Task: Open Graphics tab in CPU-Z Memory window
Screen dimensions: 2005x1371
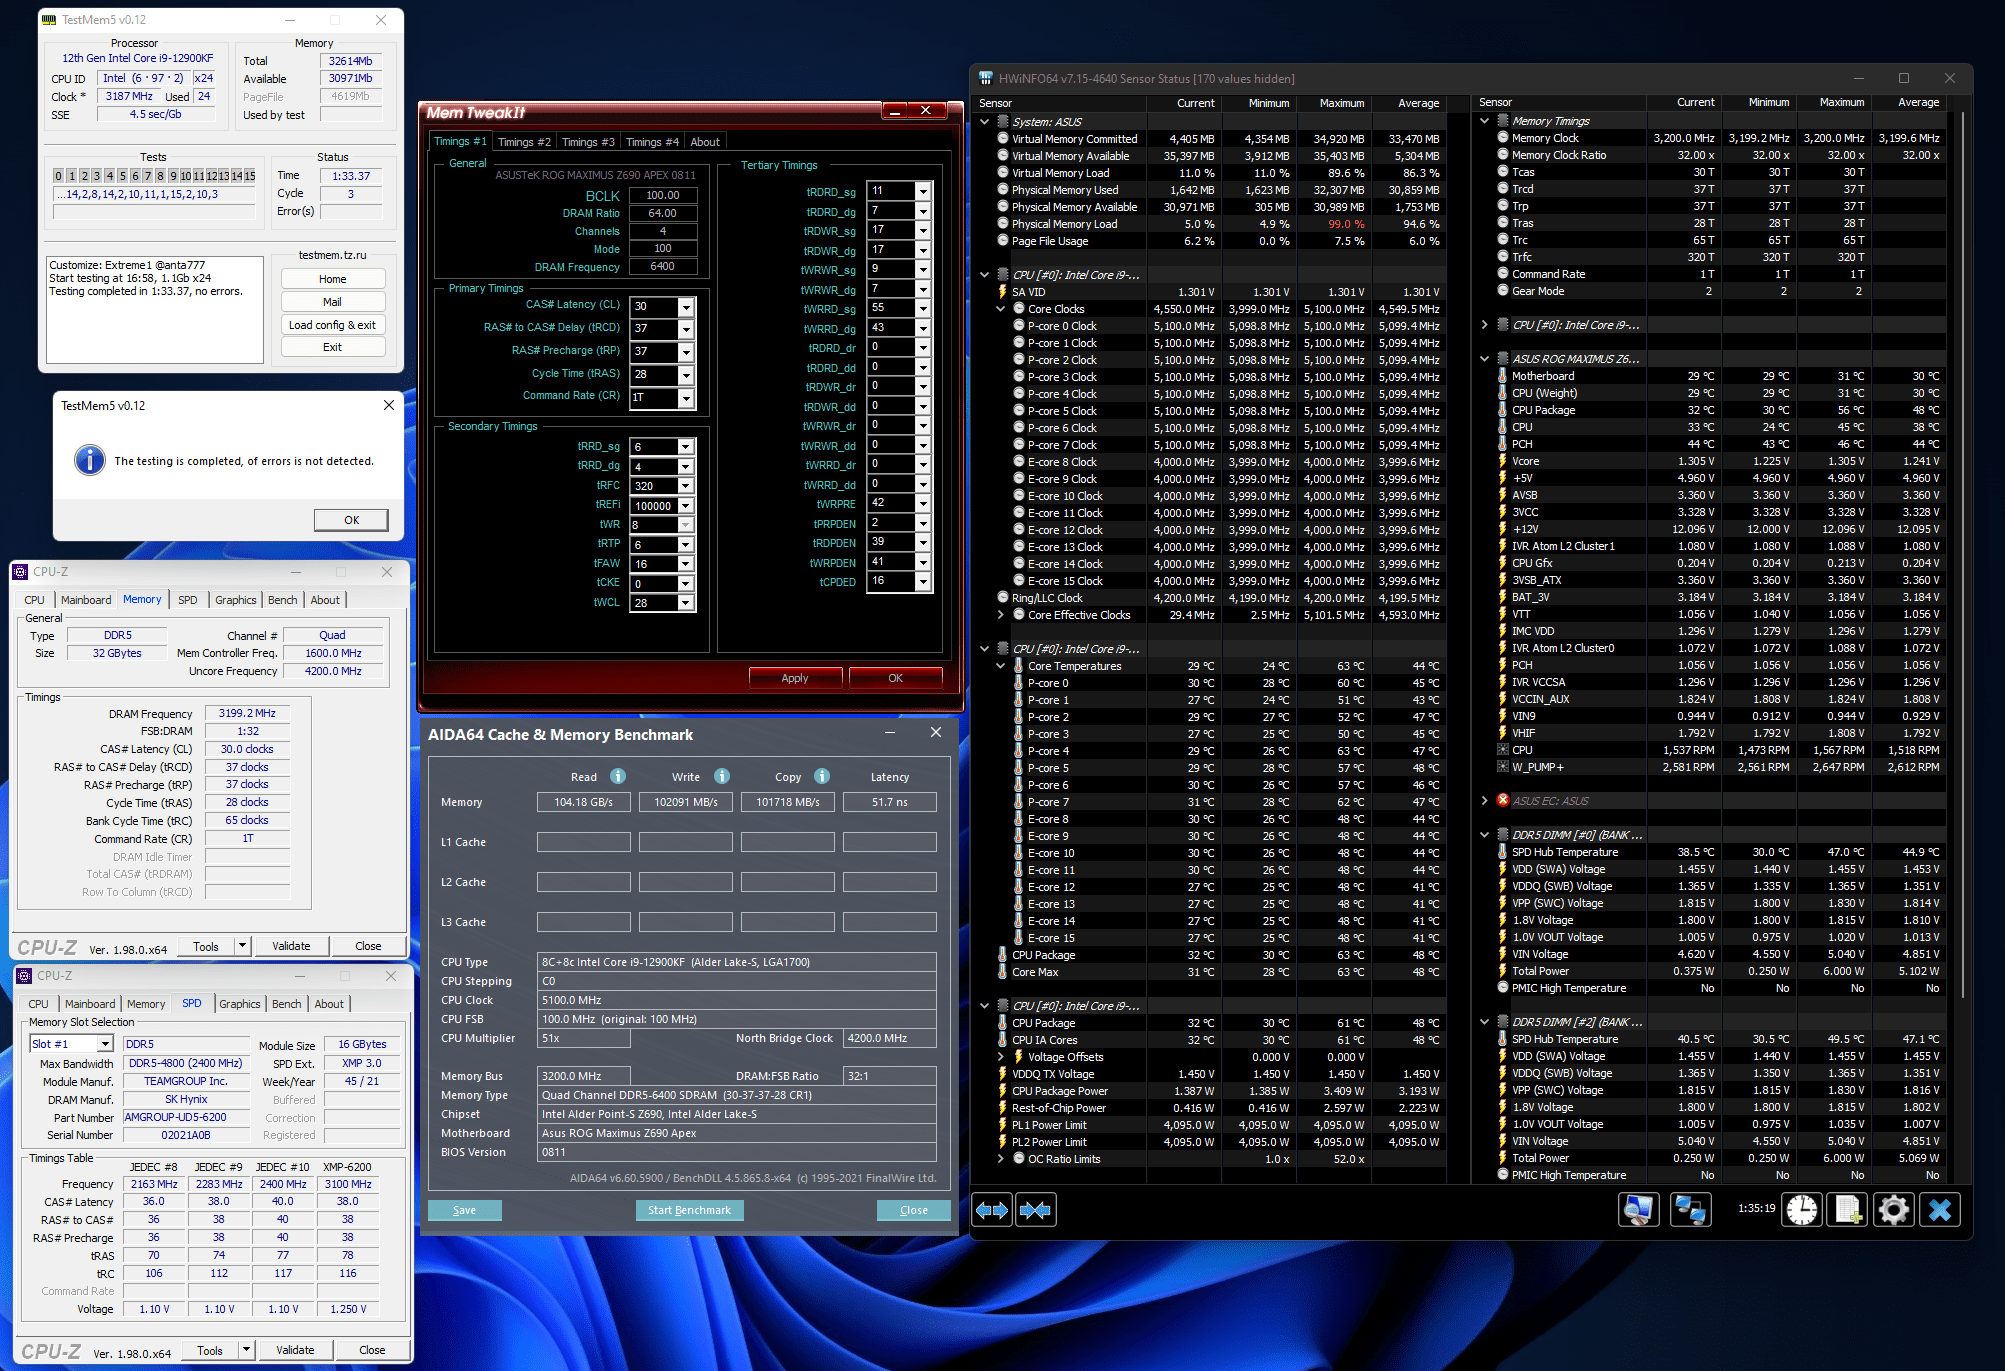Action: click(x=236, y=600)
